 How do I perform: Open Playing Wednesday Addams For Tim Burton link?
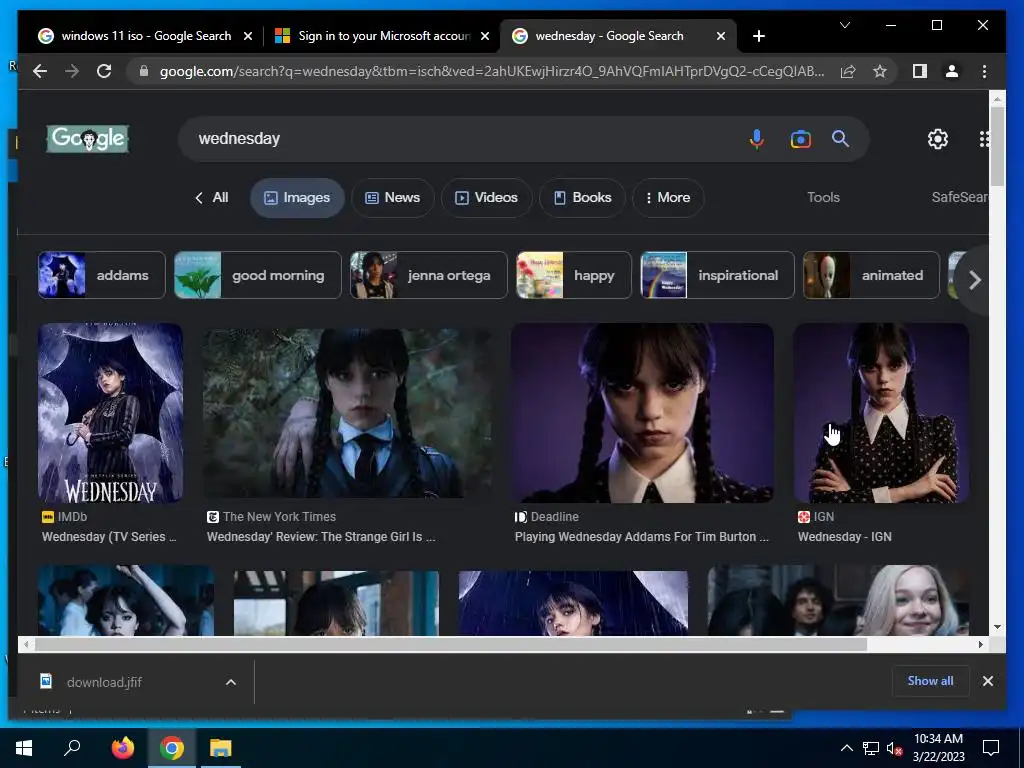click(642, 537)
